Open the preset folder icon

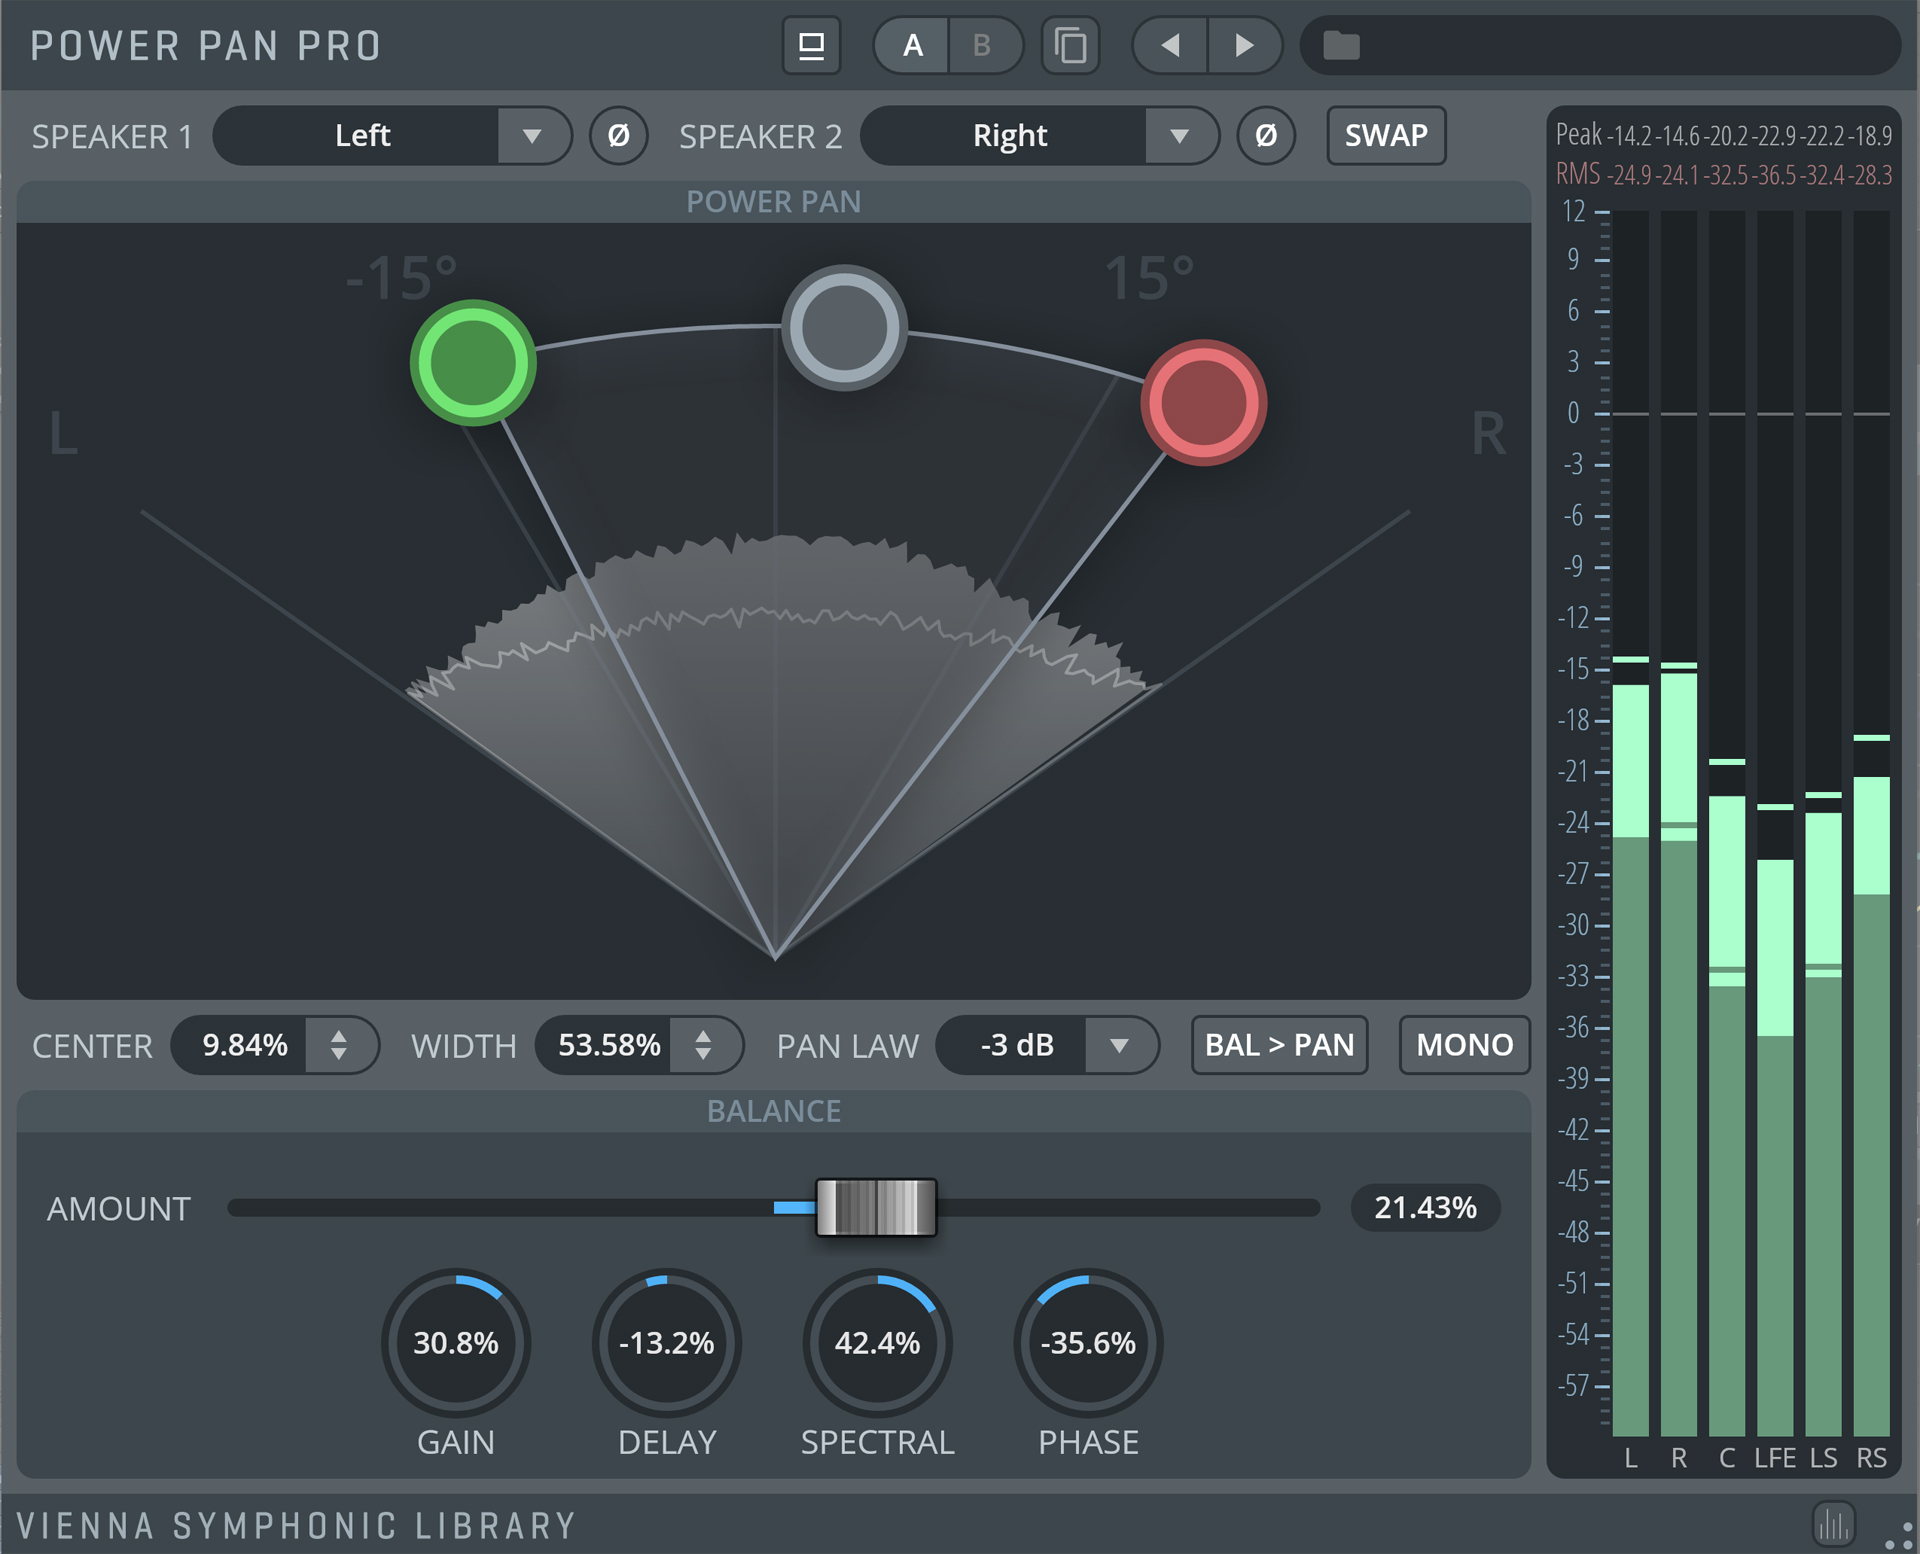coord(1341,46)
